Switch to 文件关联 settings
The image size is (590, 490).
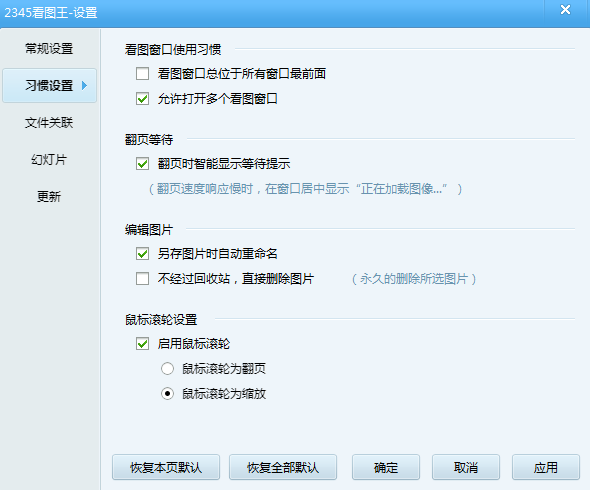[49, 122]
